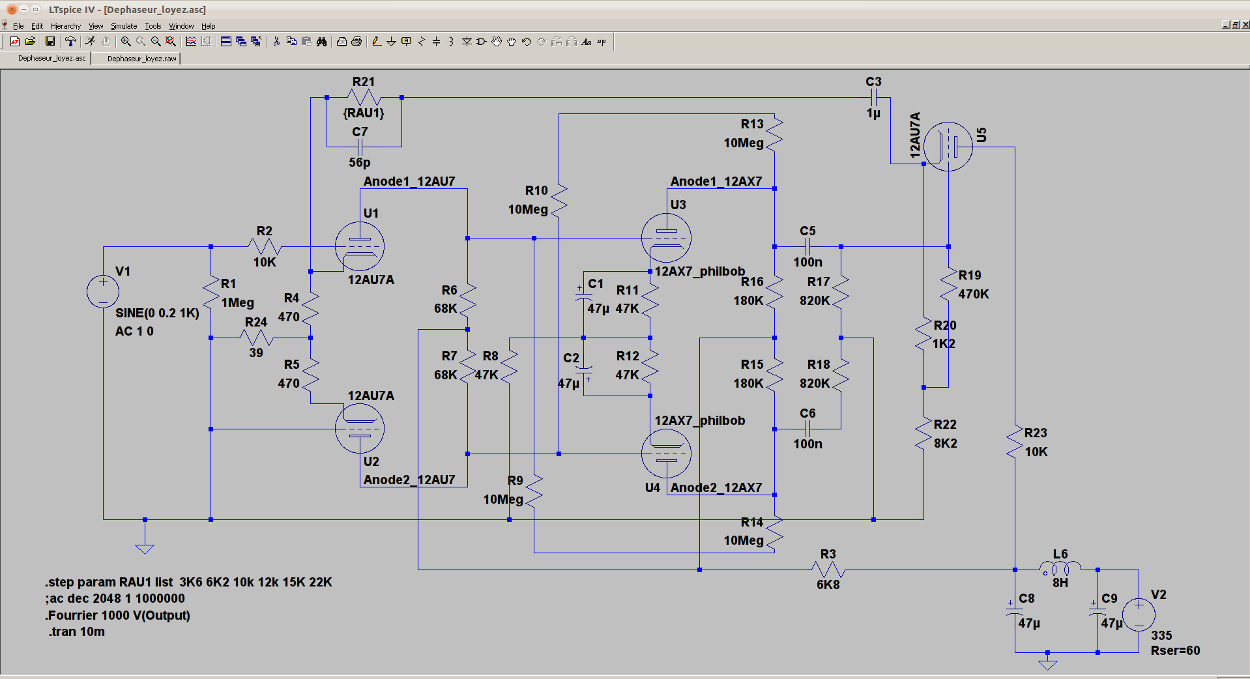Open the Window menu
Viewport: 1250px width, 679px height.
(181, 25)
